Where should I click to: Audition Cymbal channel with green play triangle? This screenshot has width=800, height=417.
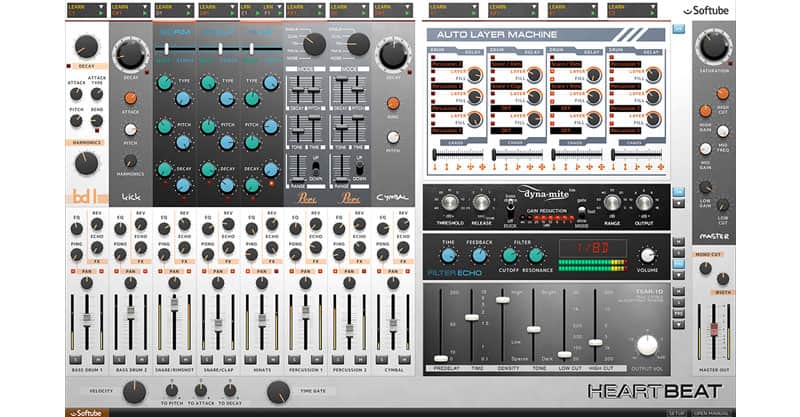click(x=407, y=14)
